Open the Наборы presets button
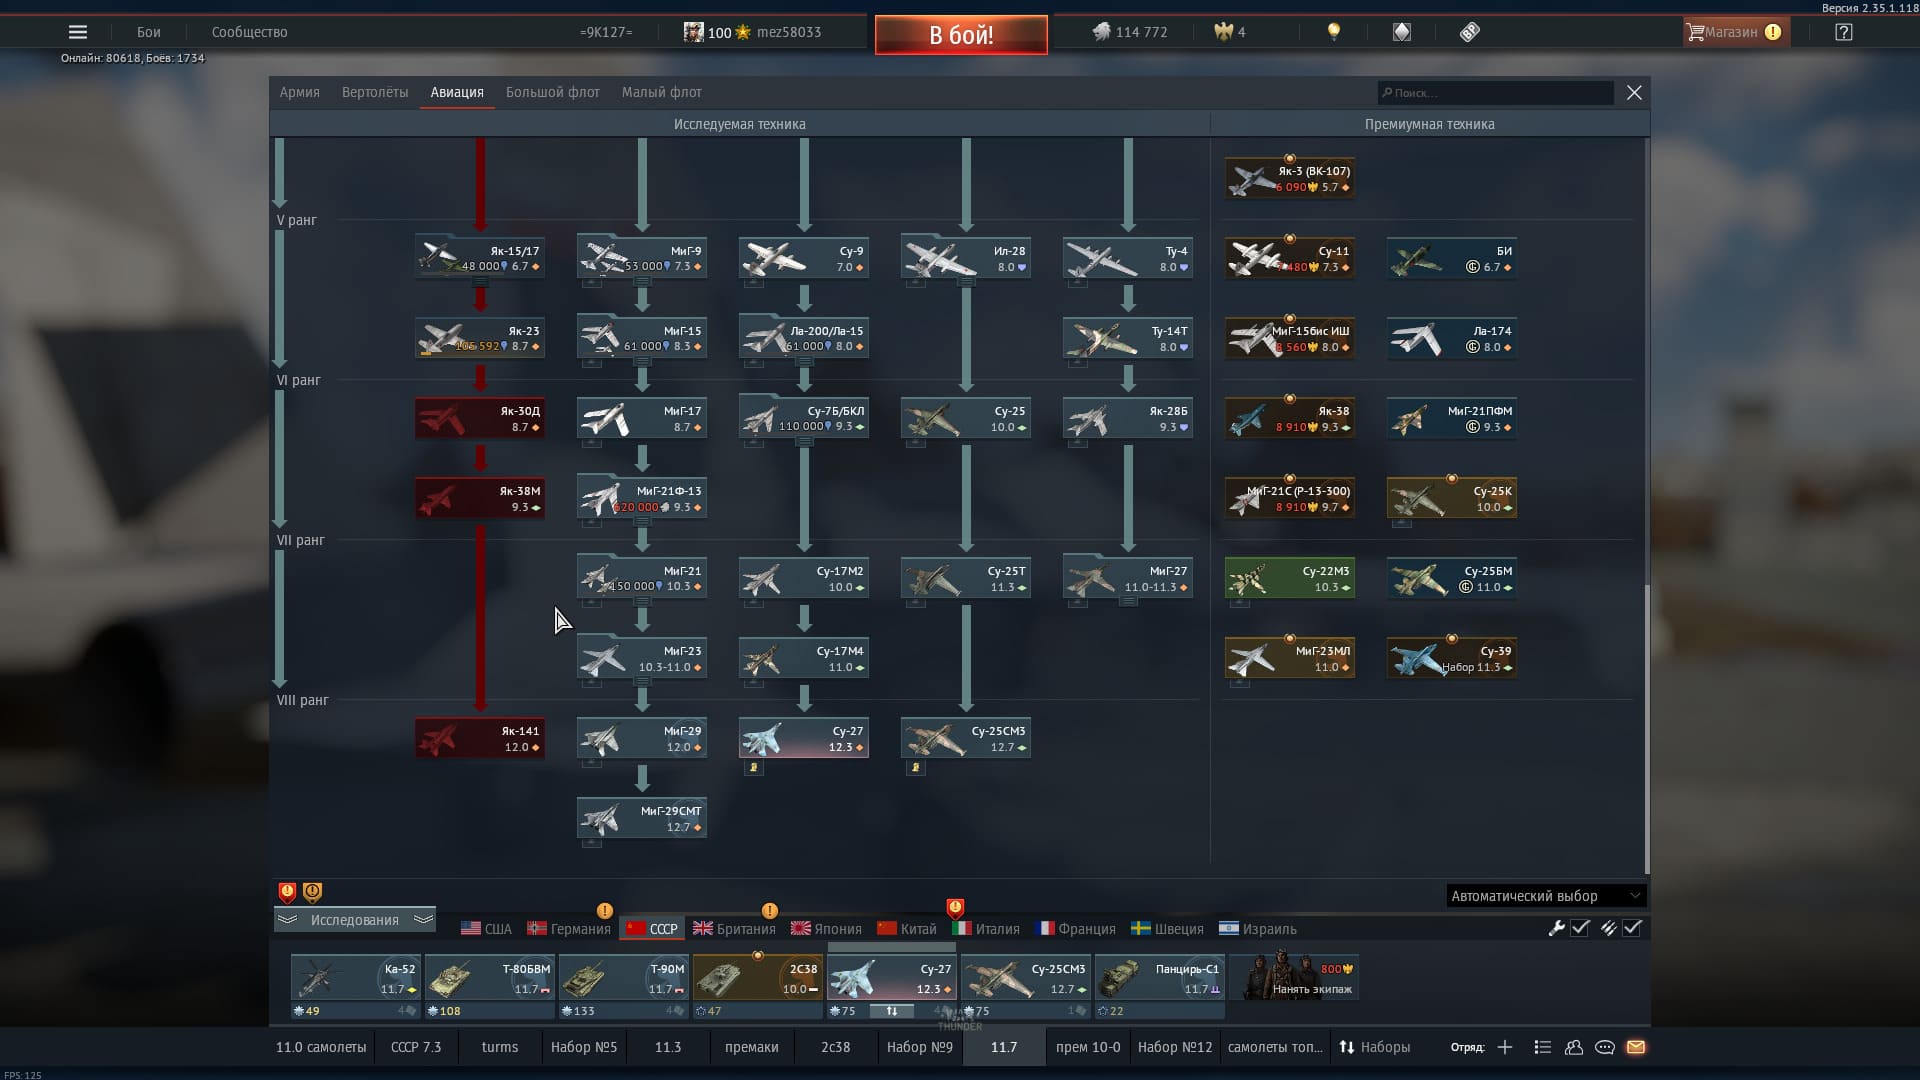 (x=1375, y=1047)
